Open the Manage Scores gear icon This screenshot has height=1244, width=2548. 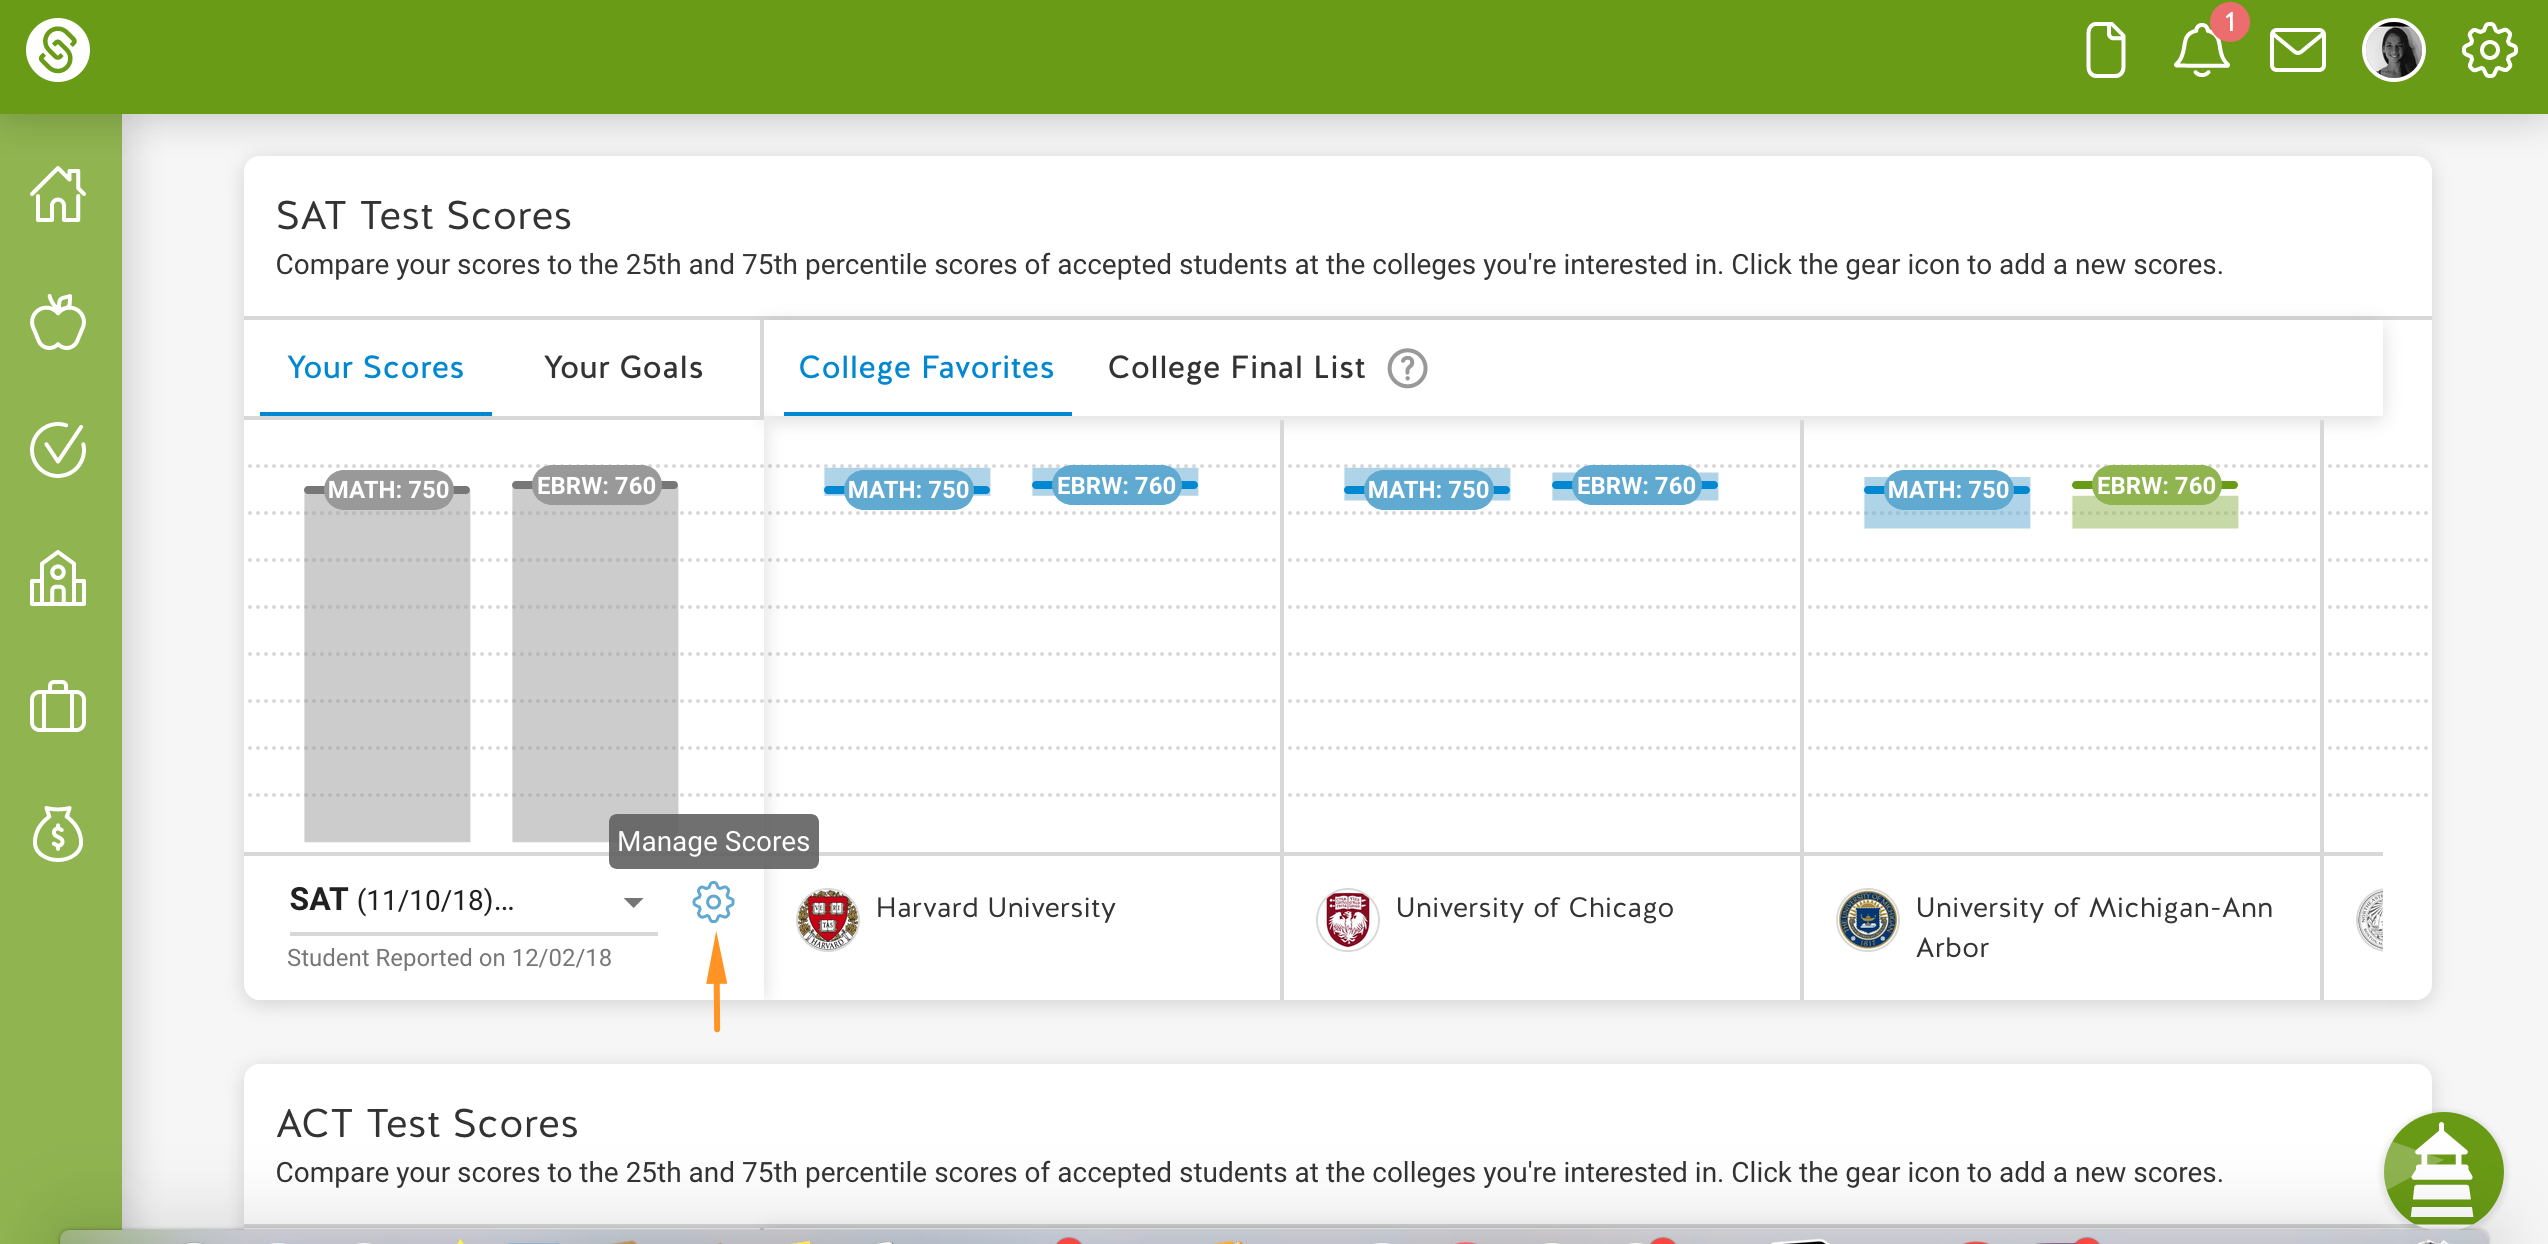tap(713, 902)
